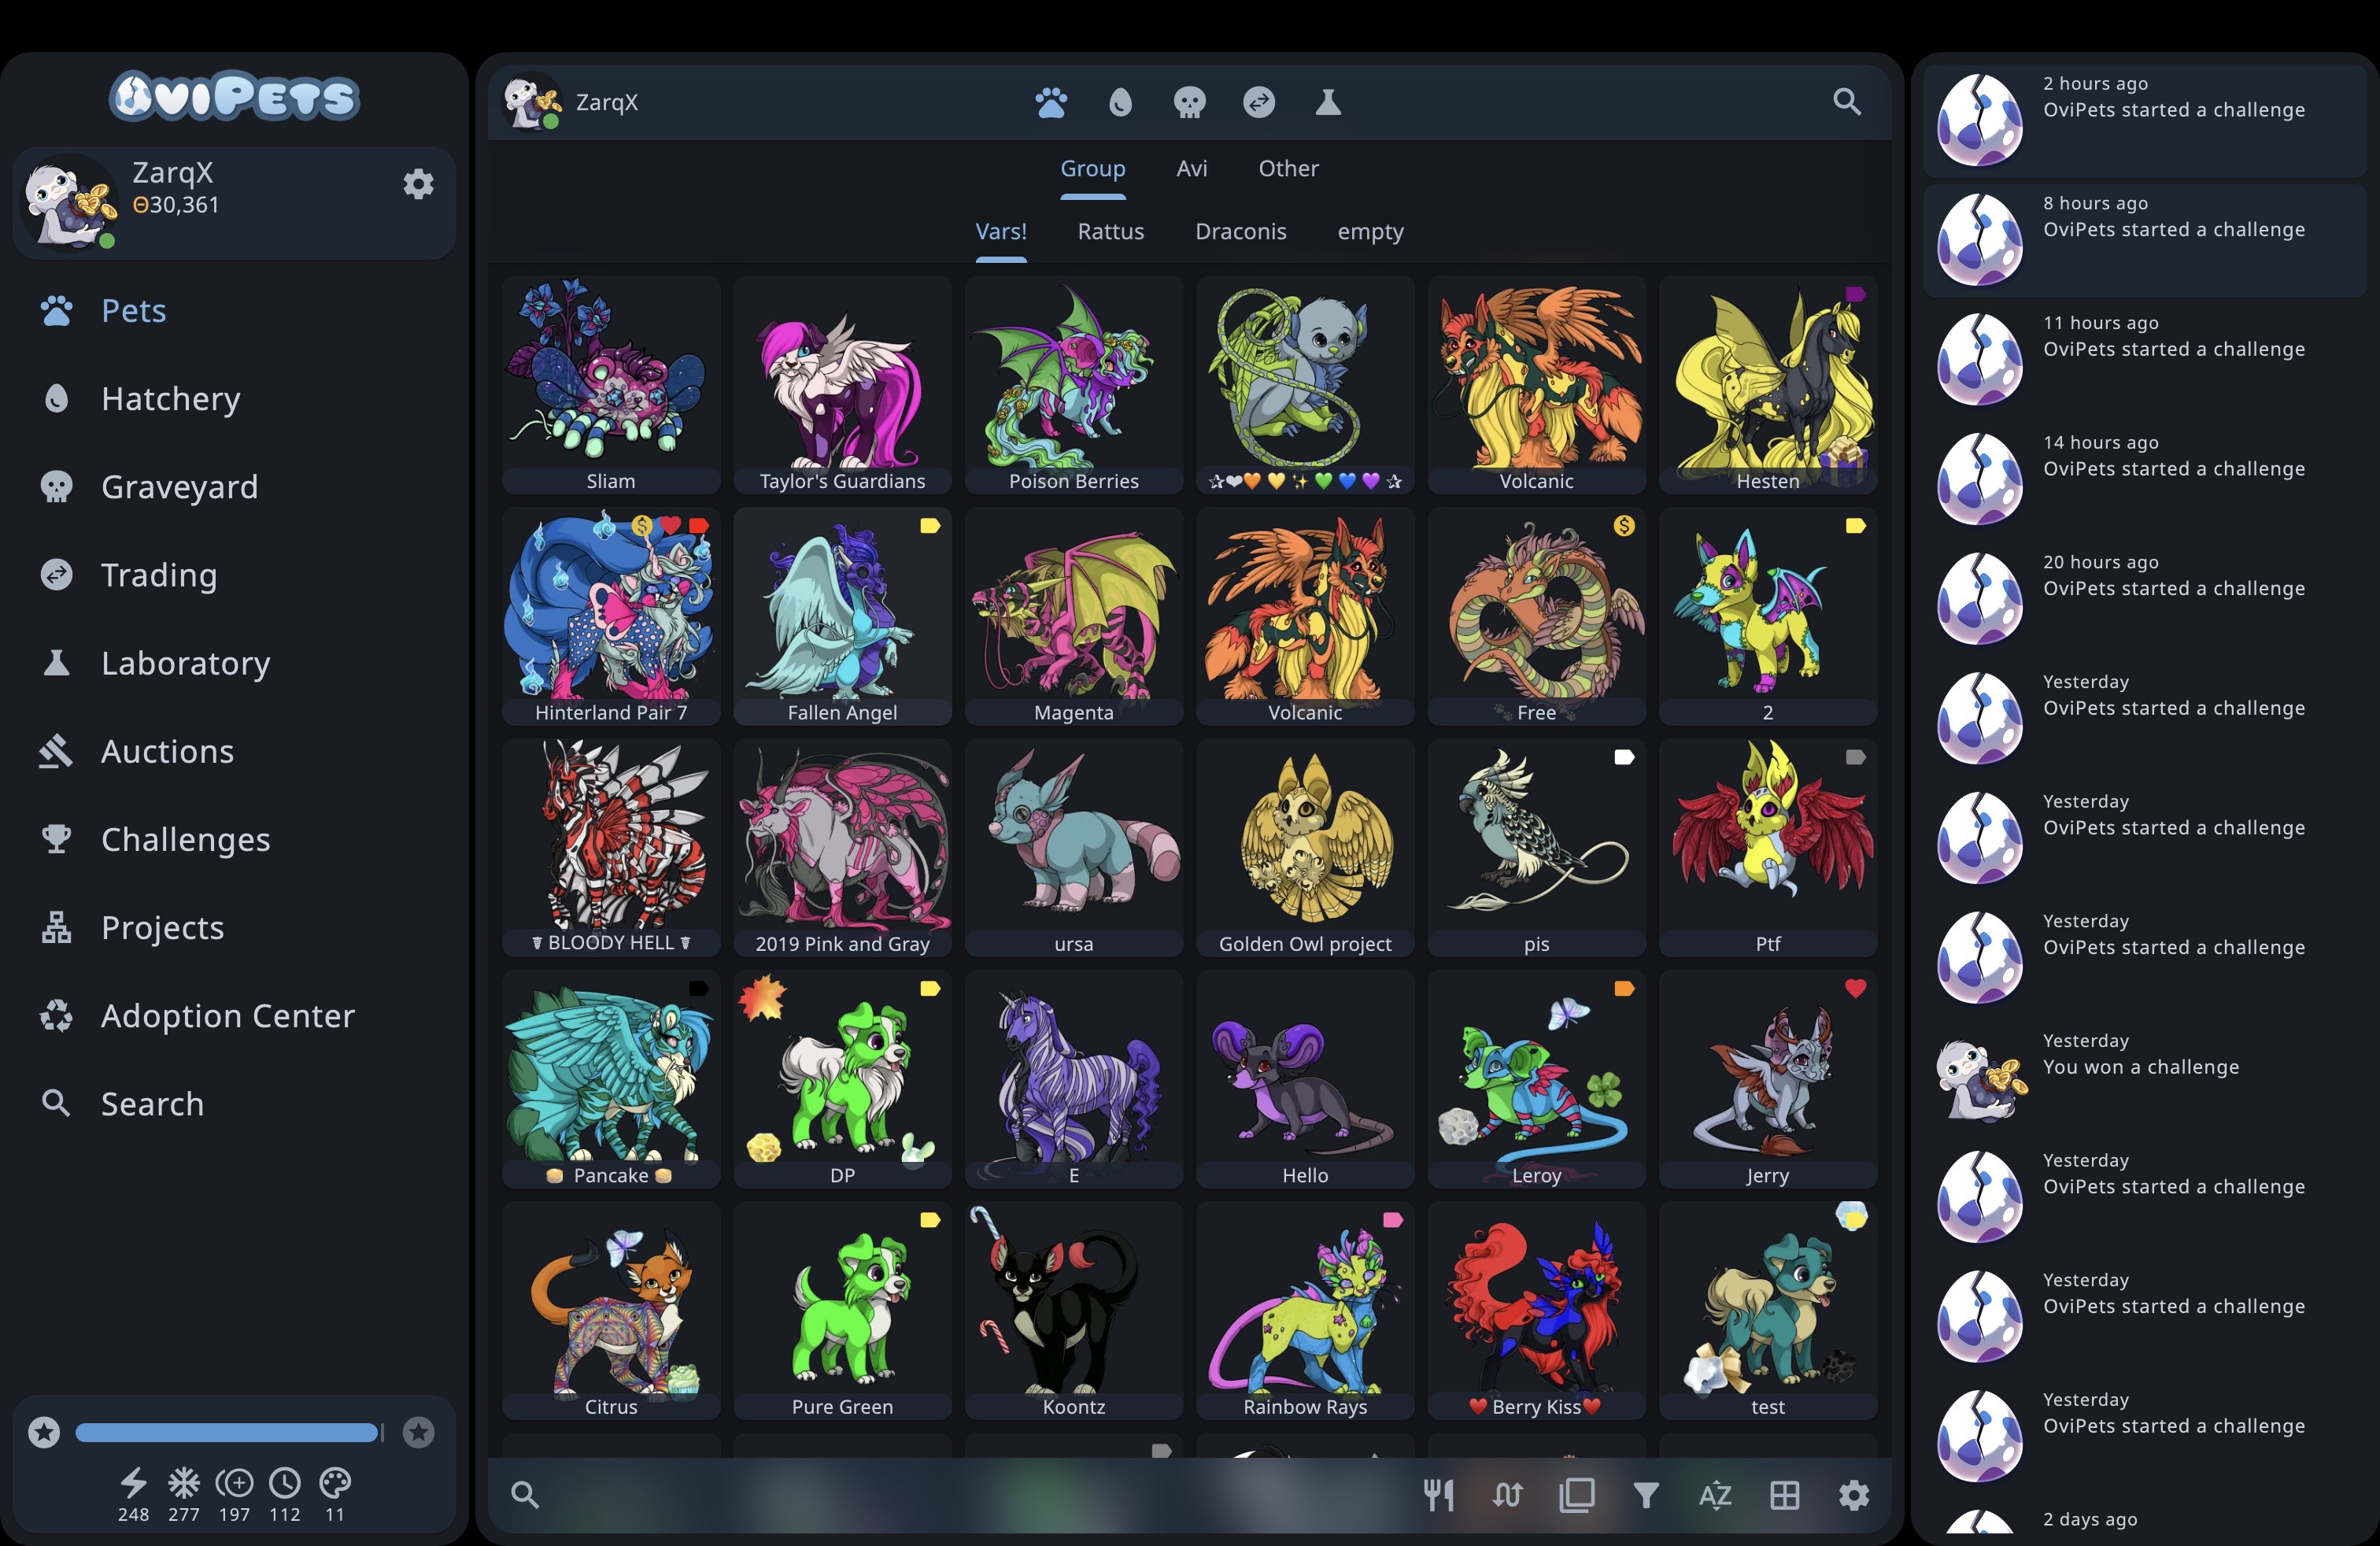
Task: Click the feed pets fork-and-knife icon
Action: [x=1439, y=1495]
